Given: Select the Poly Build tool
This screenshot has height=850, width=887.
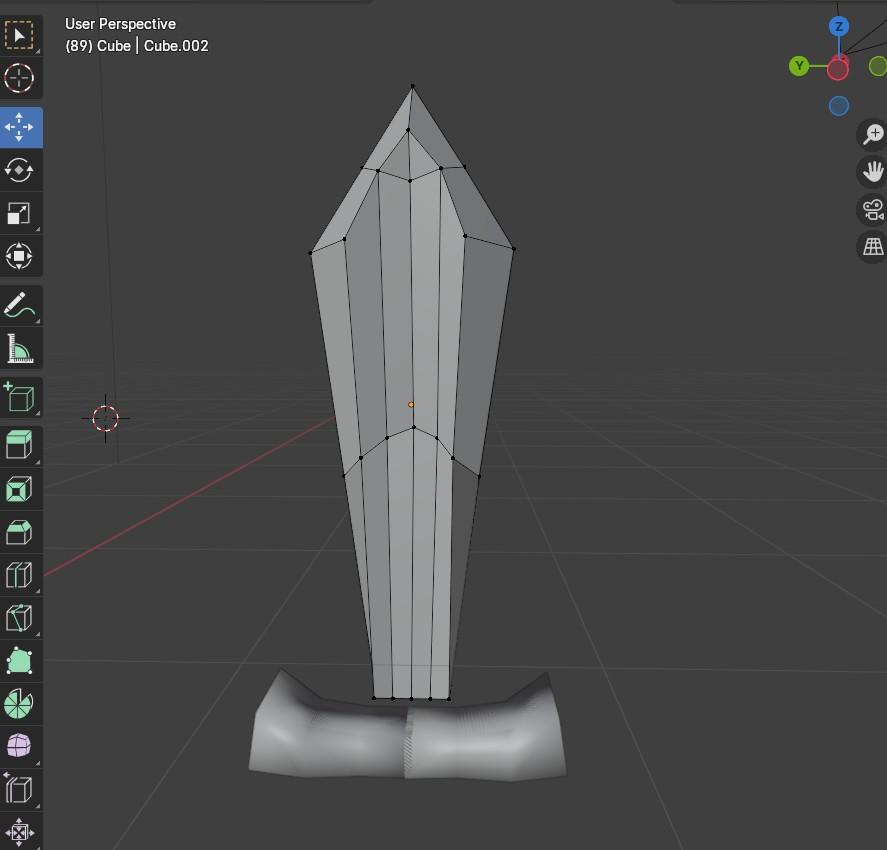Looking at the screenshot, I should (x=20, y=661).
